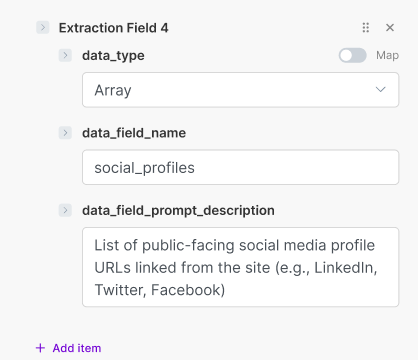Click the social_profiles input field
The height and width of the screenshot is (360, 420).
pyautogui.click(x=240, y=167)
